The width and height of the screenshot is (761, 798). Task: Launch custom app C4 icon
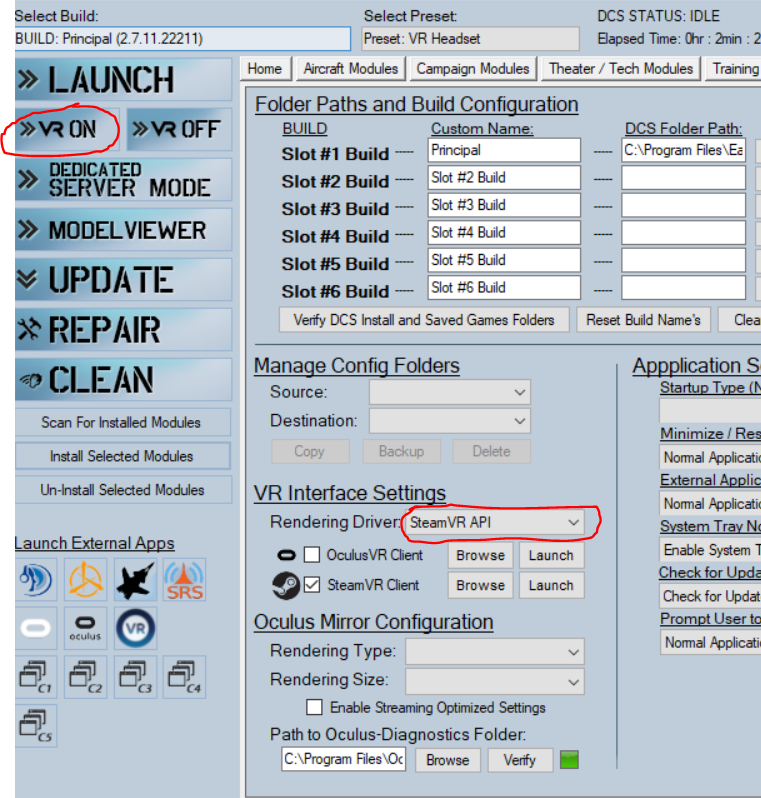tap(184, 677)
